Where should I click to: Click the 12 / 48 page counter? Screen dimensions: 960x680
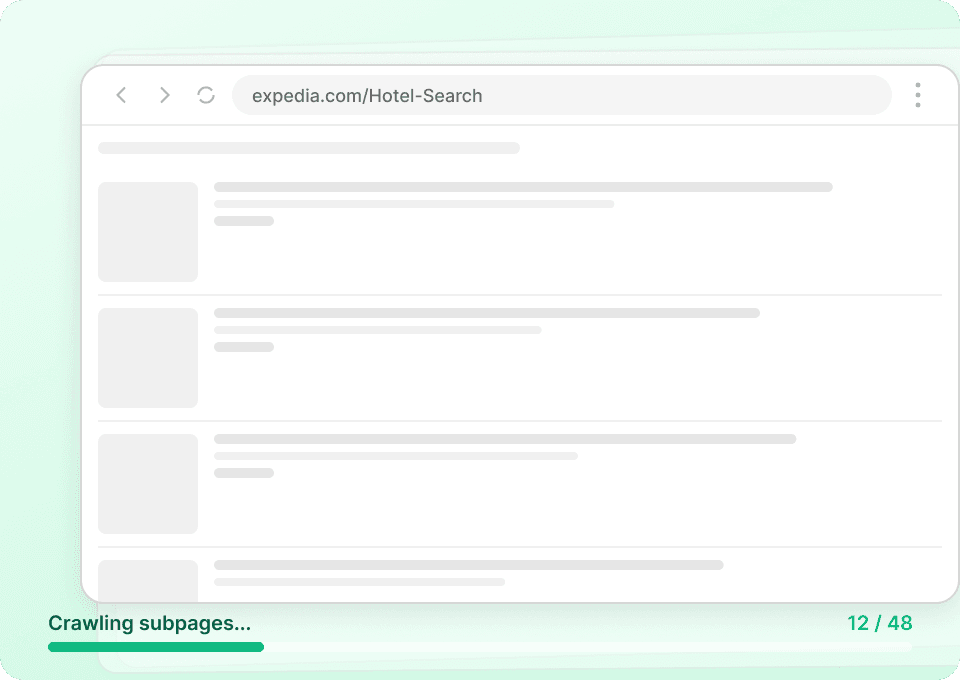pos(879,623)
